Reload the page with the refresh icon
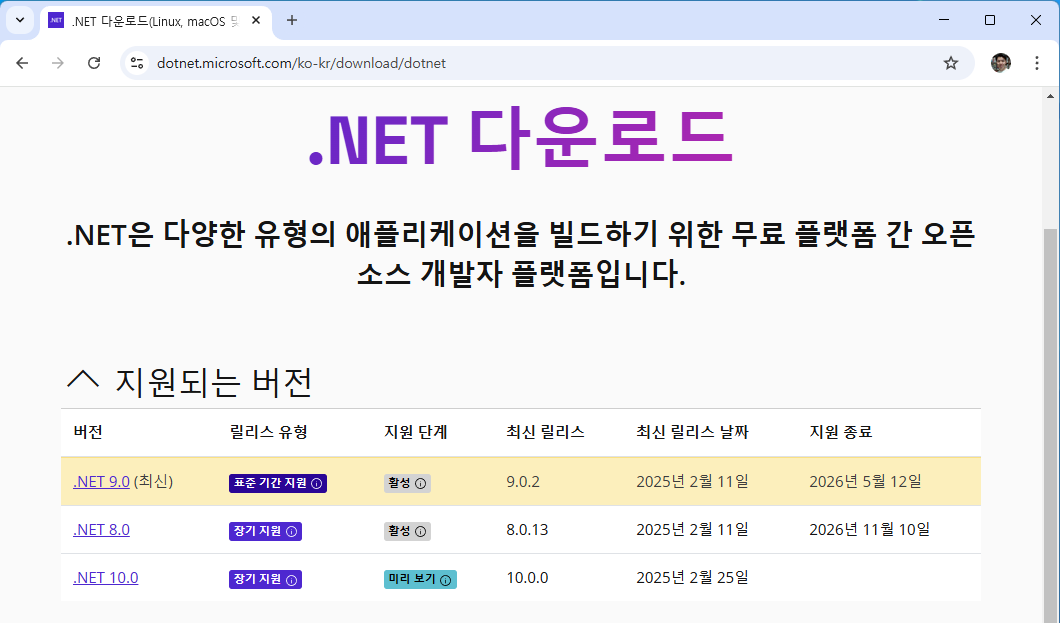The width and height of the screenshot is (1060, 623). [94, 62]
